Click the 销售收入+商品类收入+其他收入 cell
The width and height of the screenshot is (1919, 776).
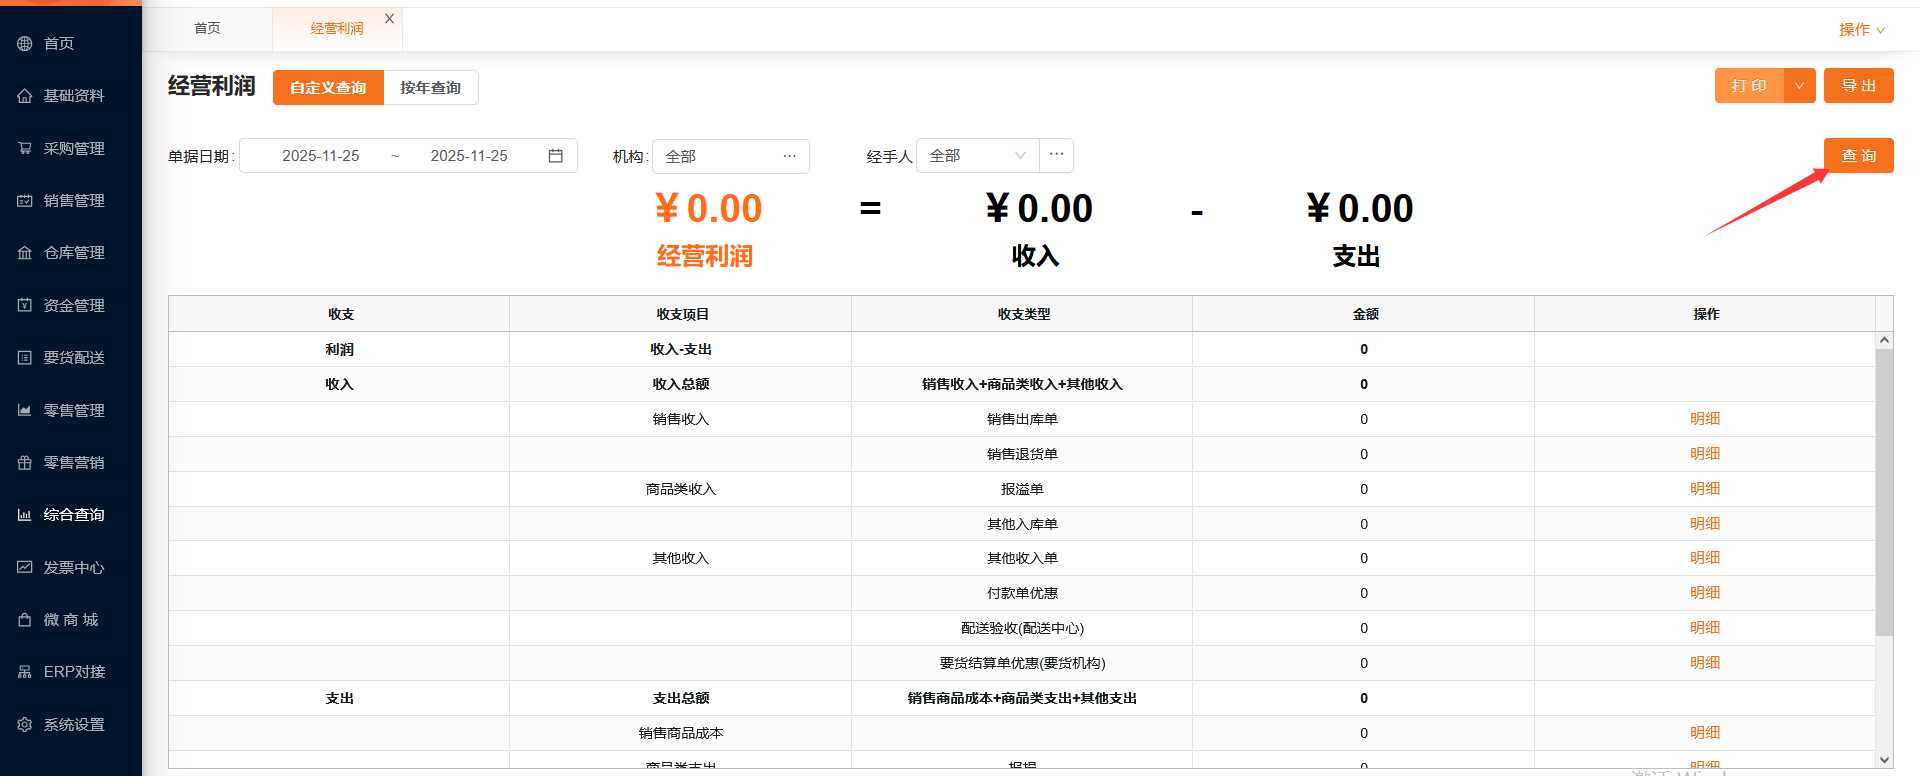click(x=1022, y=384)
